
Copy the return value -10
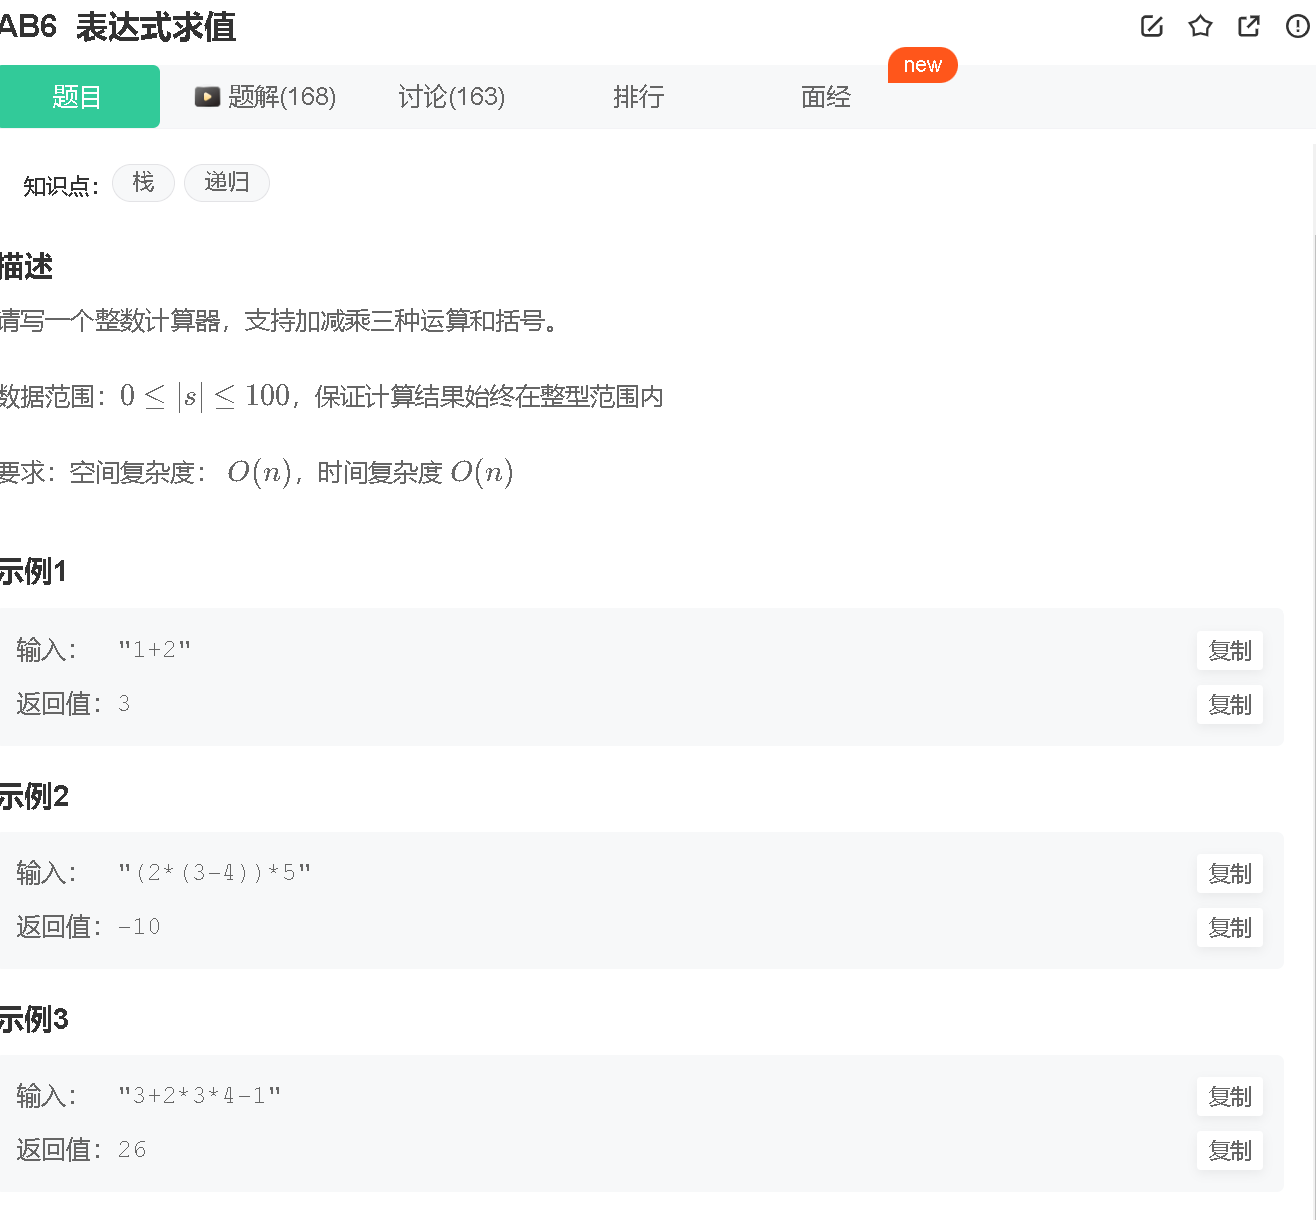tap(1230, 928)
